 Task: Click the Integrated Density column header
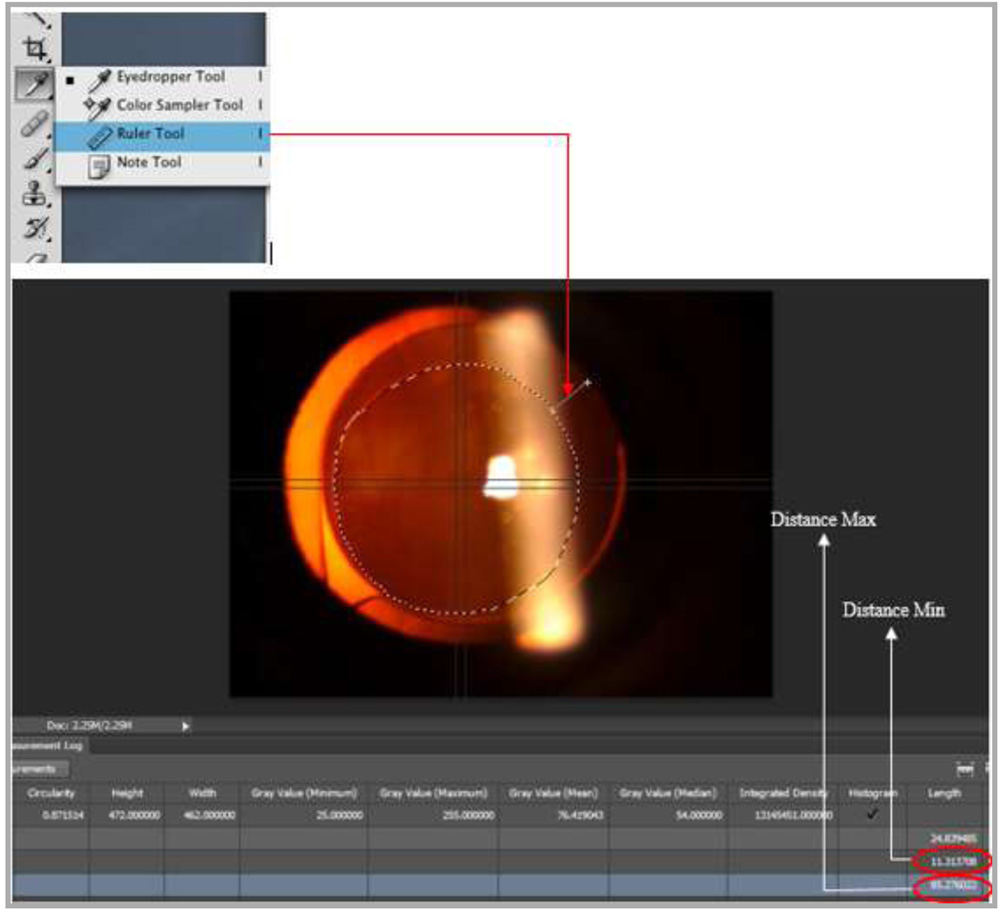point(784,793)
